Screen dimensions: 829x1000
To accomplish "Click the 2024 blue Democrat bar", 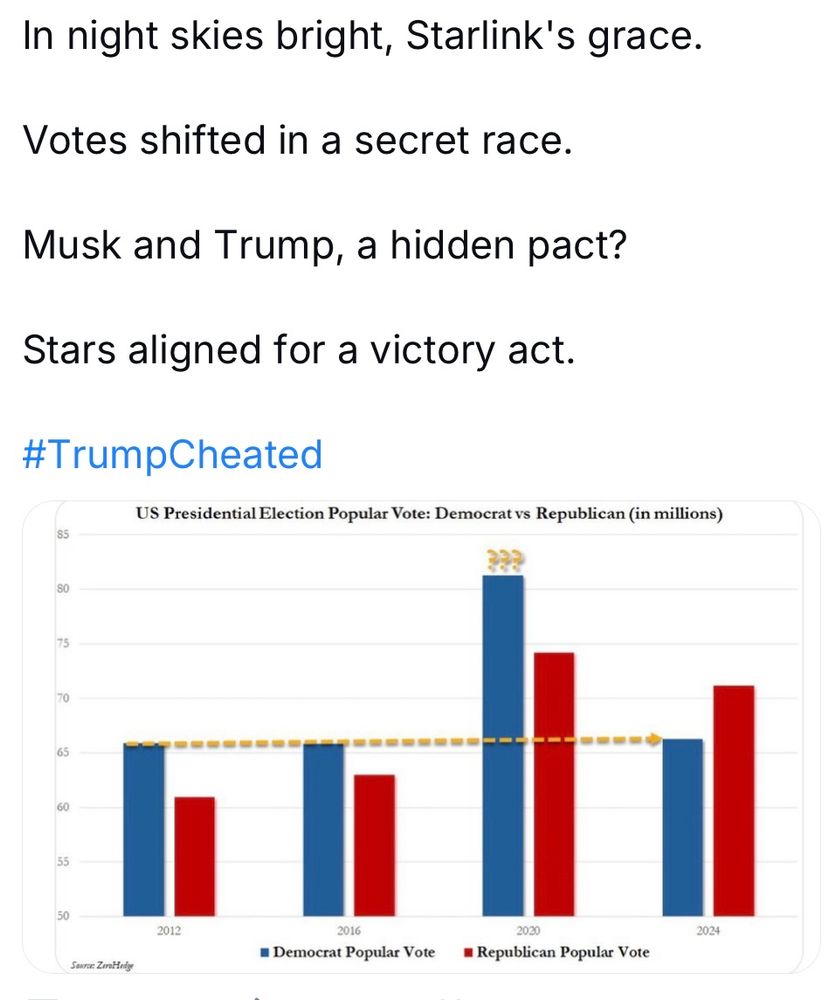I will tap(683, 828).
